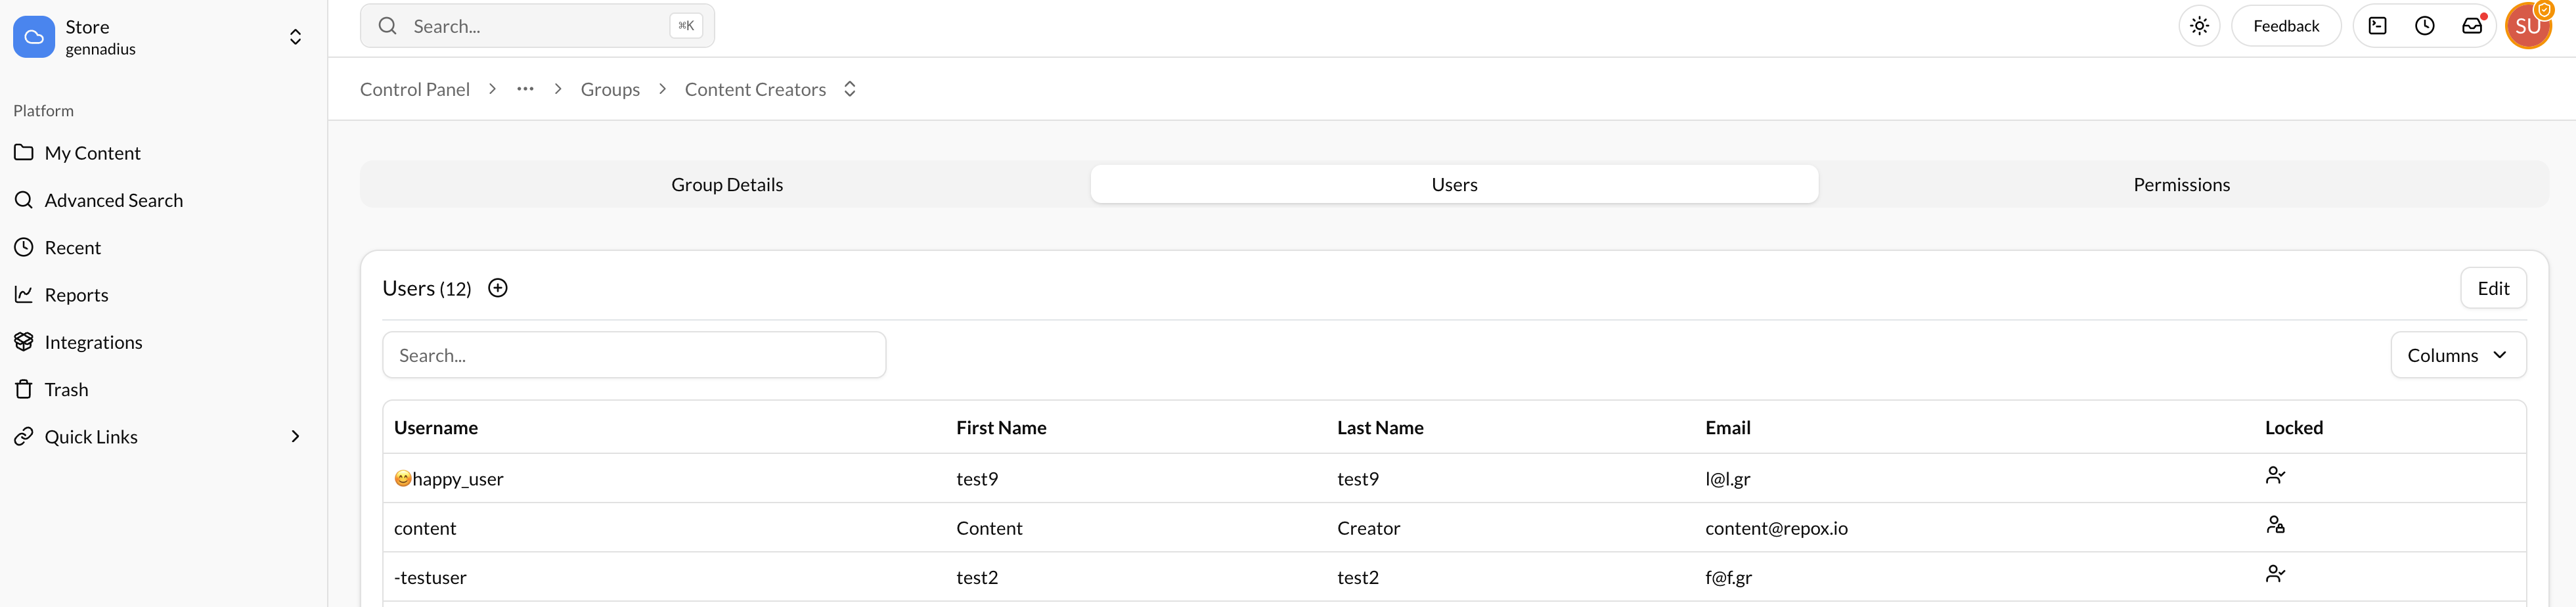Toggle lock status for happy_user

2276,475
